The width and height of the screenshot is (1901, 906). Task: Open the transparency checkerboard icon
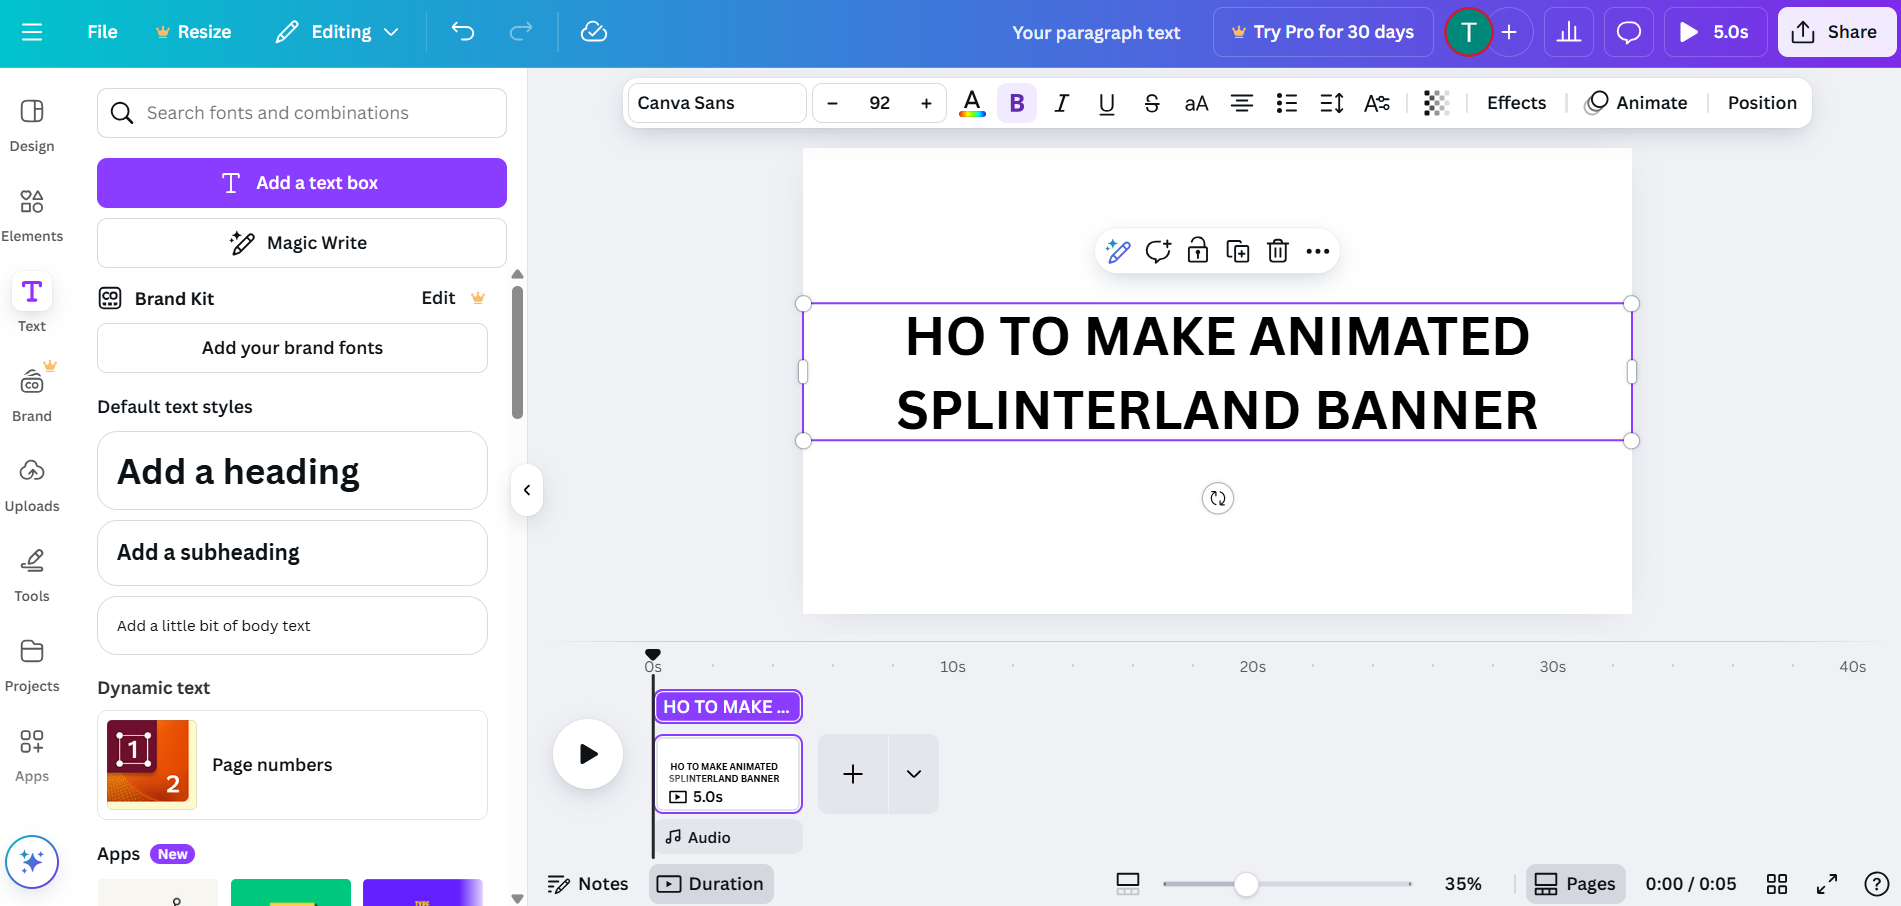click(1437, 103)
